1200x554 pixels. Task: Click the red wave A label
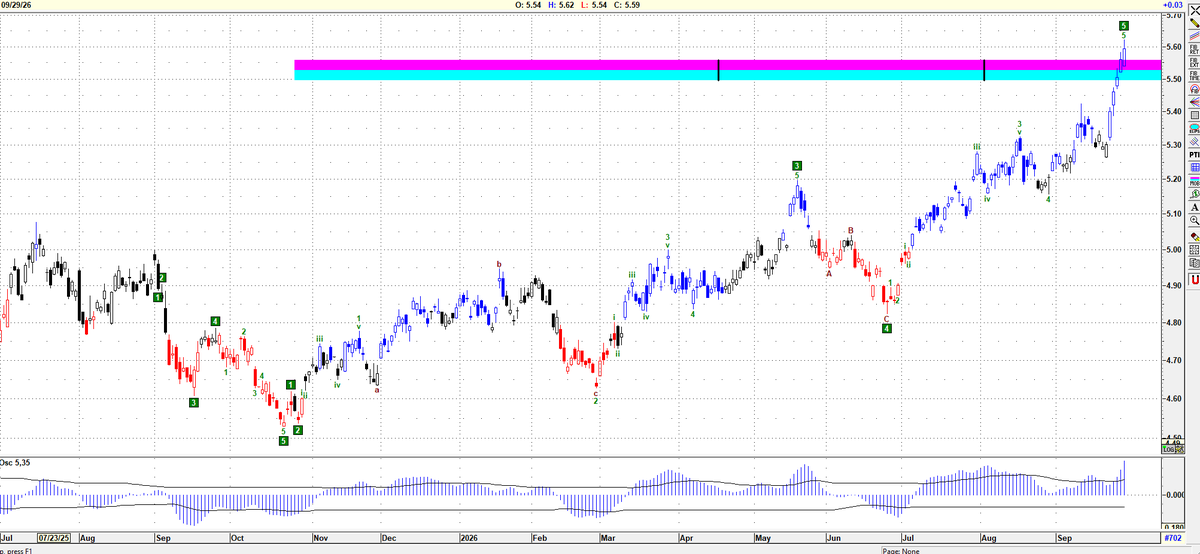point(829,273)
